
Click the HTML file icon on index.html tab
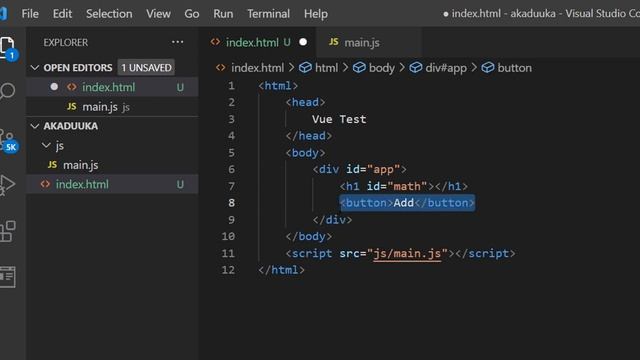pos(215,42)
